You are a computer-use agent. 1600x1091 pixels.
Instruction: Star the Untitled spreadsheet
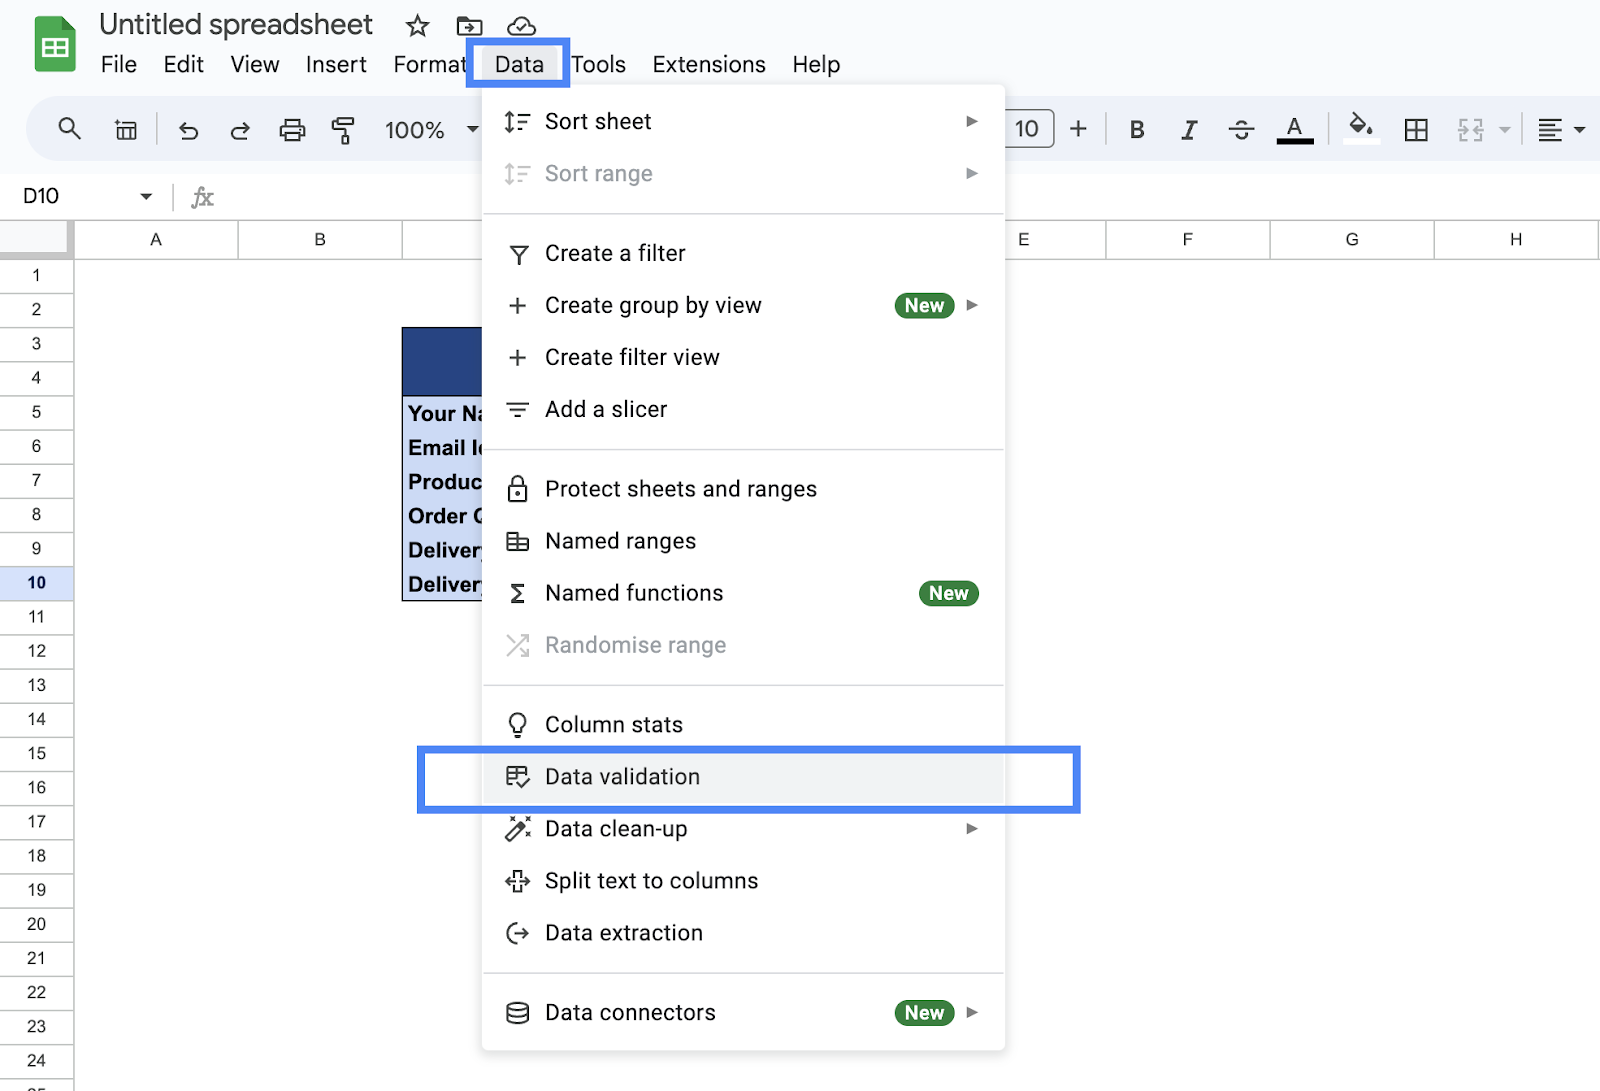click(x=416, y=26)
